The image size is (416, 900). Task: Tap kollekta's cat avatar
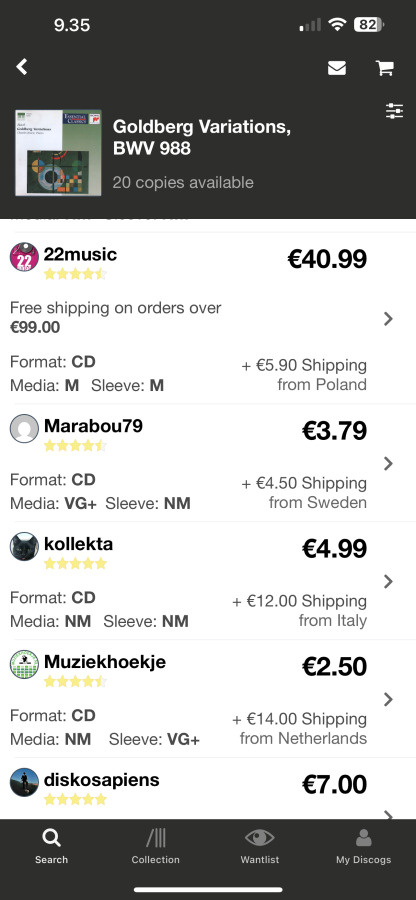tap(24, 546)
